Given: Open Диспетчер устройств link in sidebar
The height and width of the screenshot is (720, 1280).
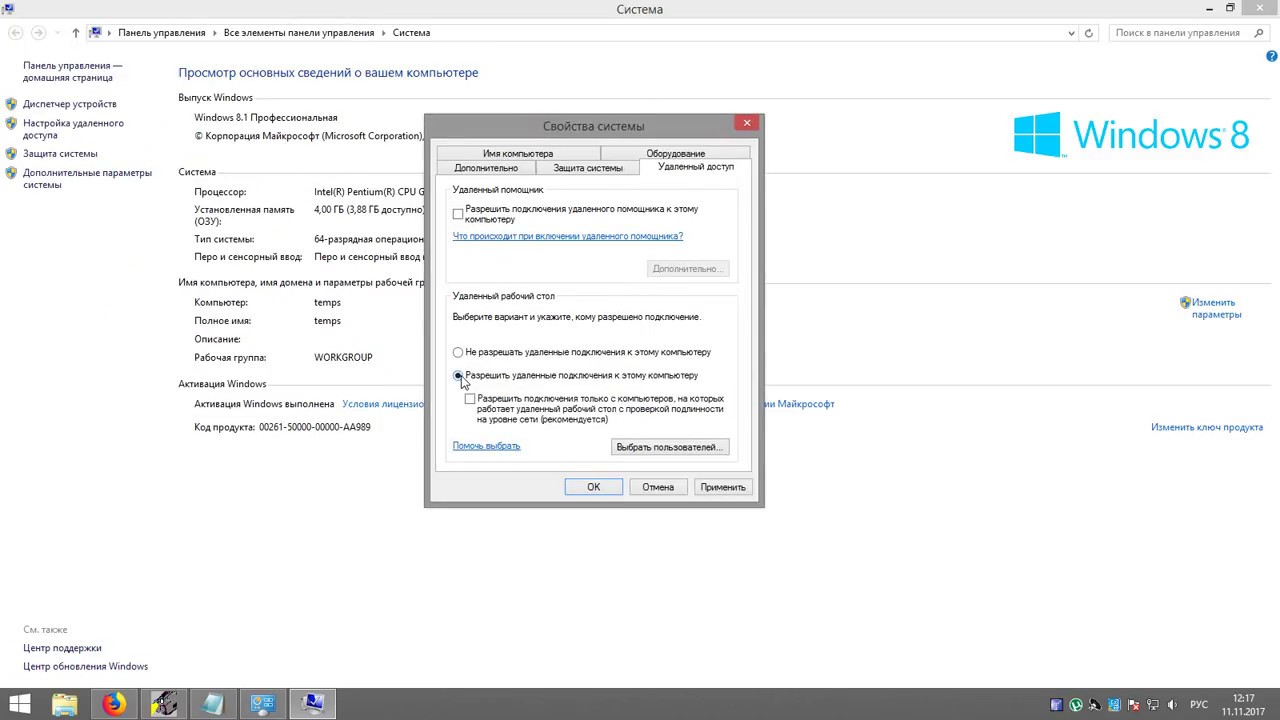Looking at the screenshot, I should [x=70, y=104].
